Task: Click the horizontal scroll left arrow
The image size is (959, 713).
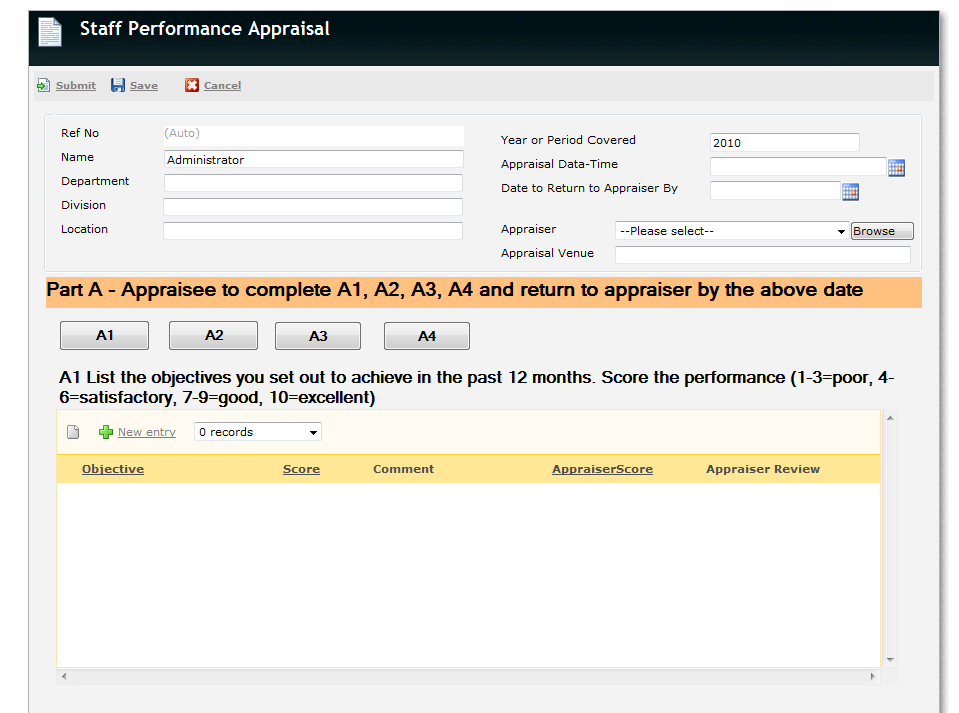Action: coord(64,676)
